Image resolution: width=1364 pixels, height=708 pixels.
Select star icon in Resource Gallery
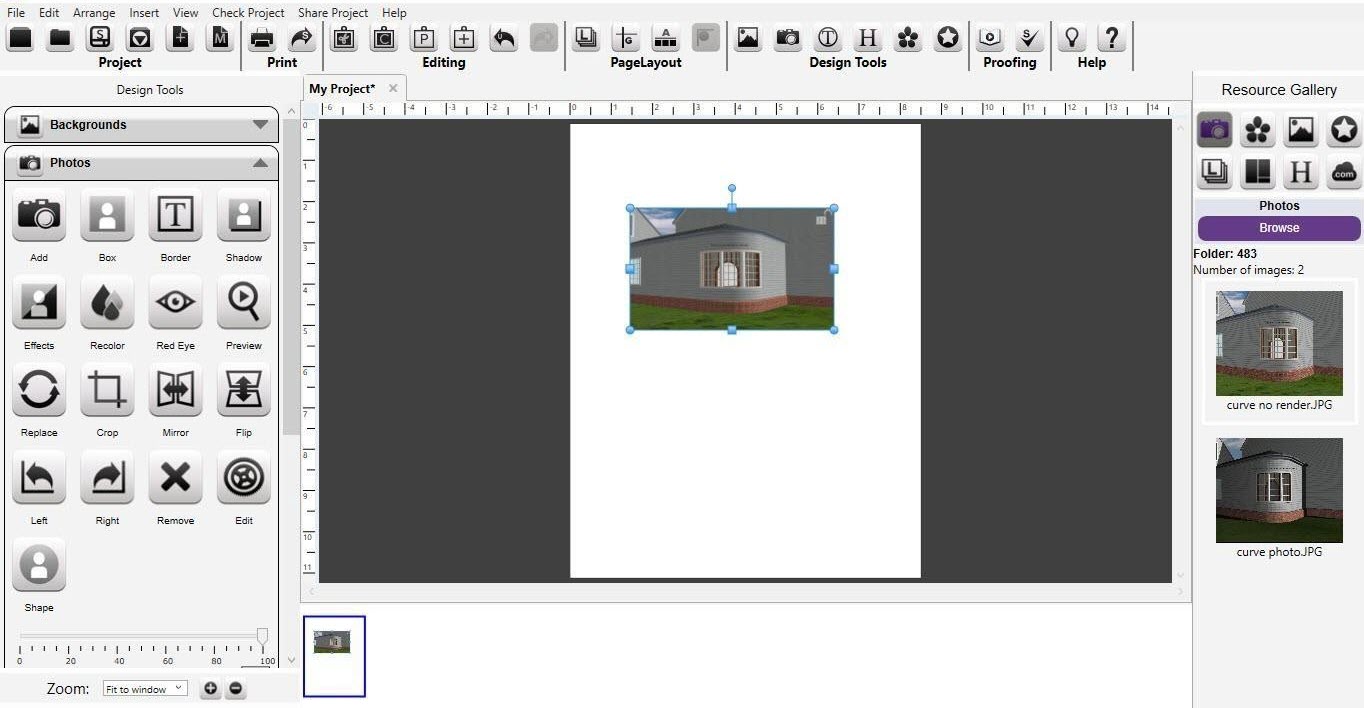click(x=1344, y=129)
